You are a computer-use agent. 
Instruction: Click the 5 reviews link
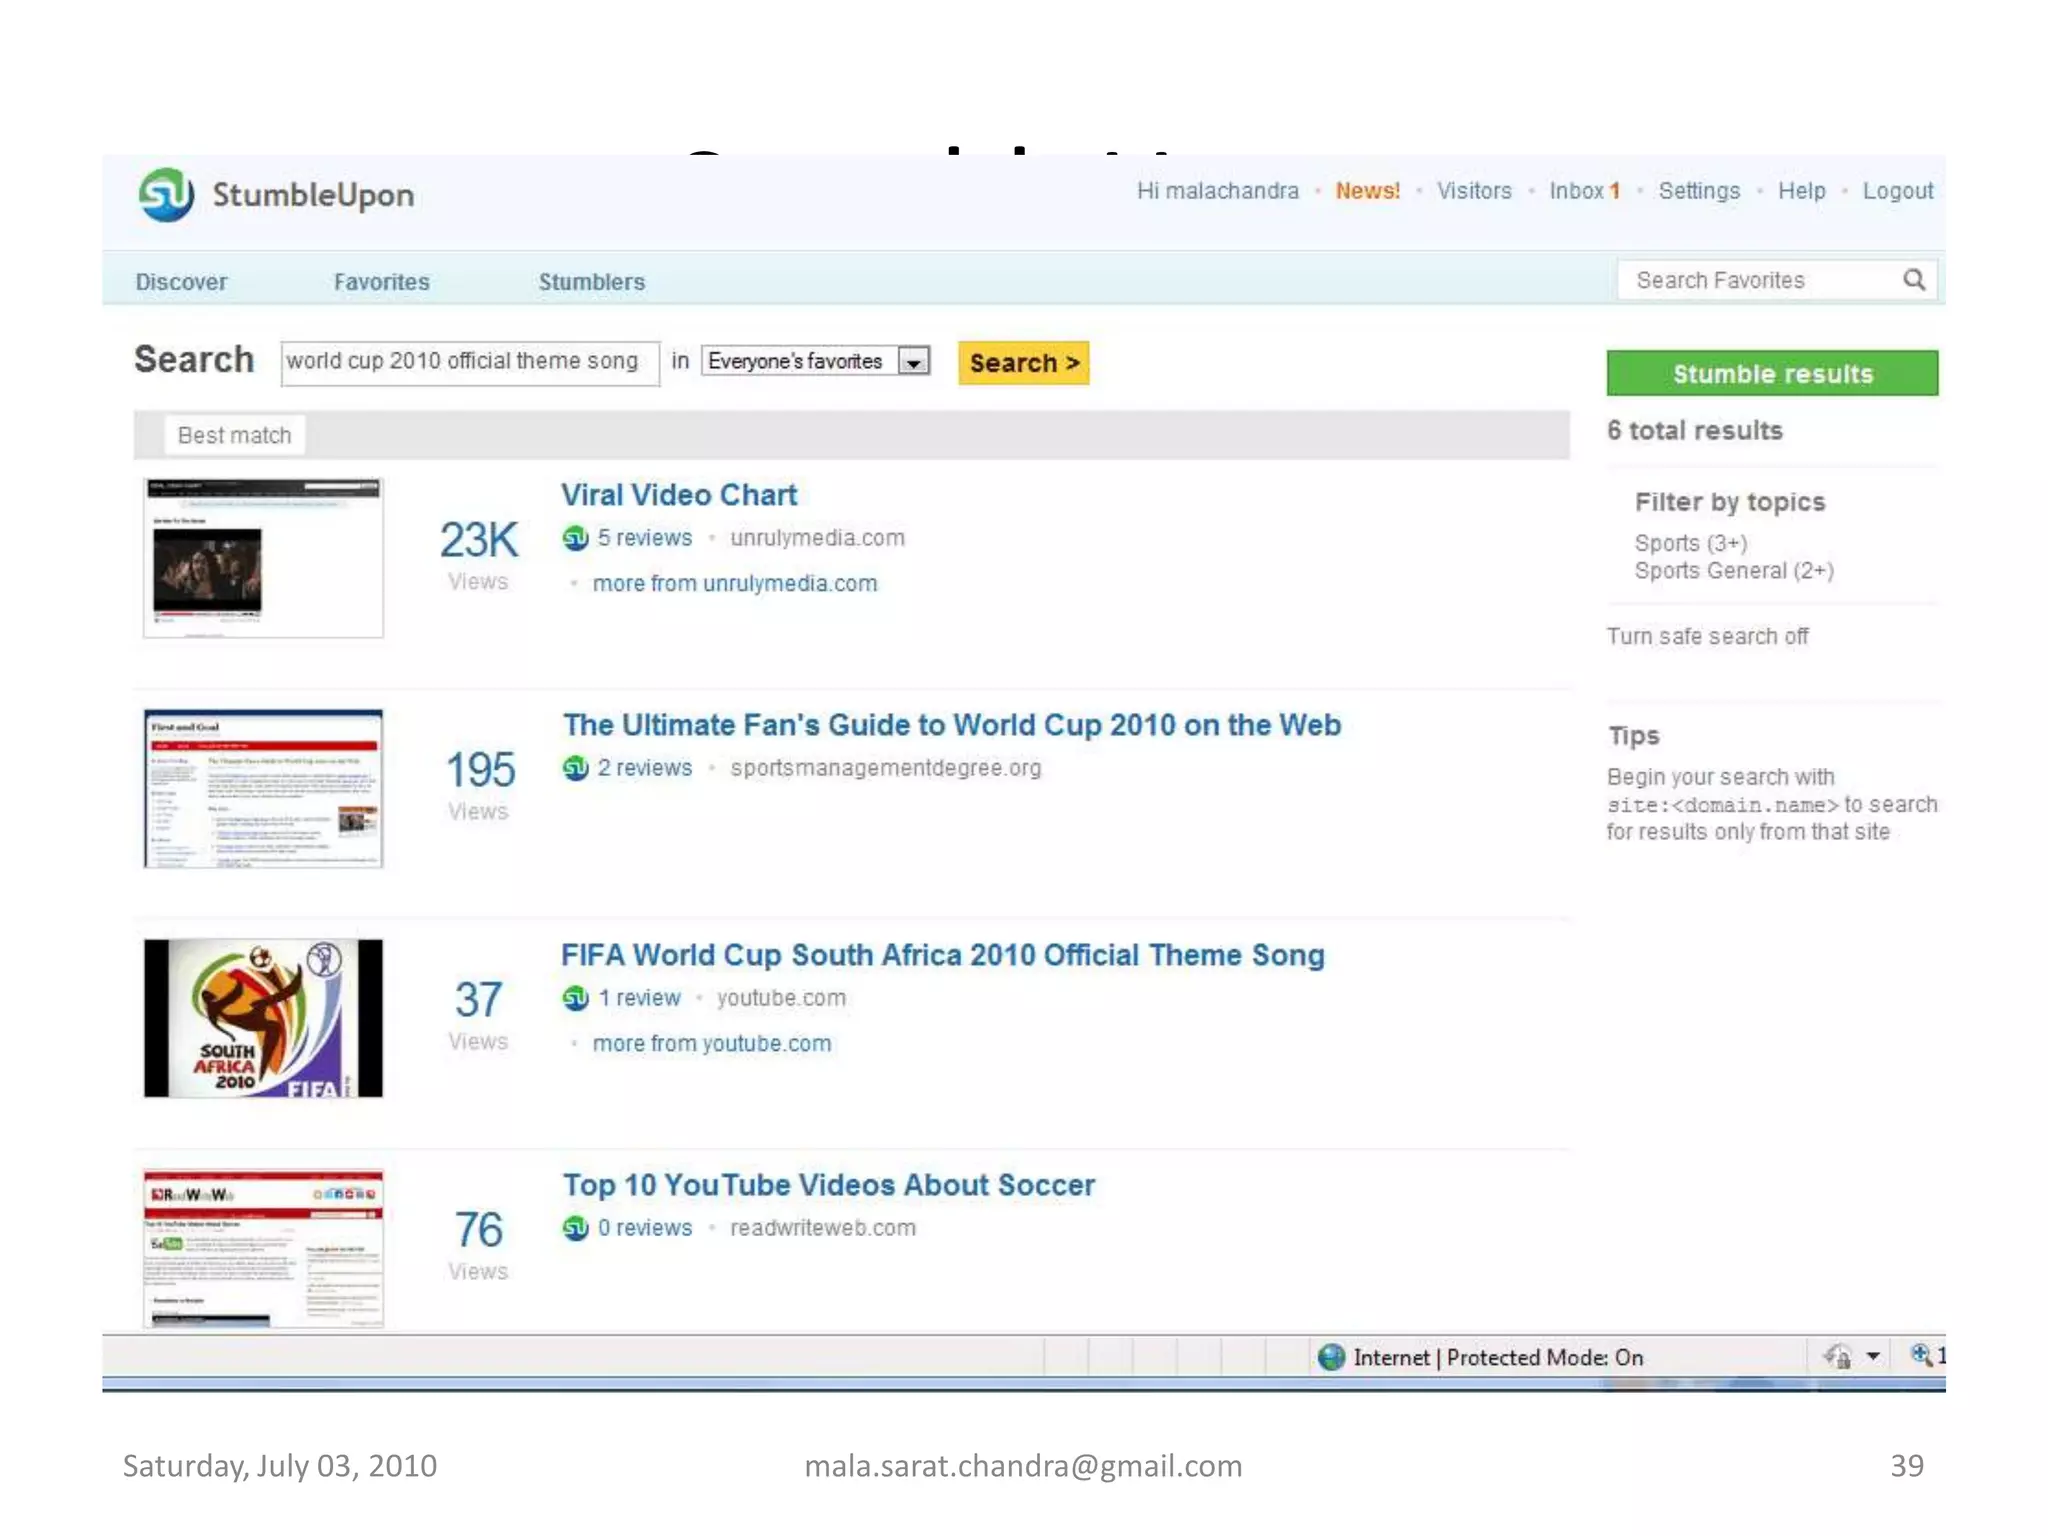point(644,538)
